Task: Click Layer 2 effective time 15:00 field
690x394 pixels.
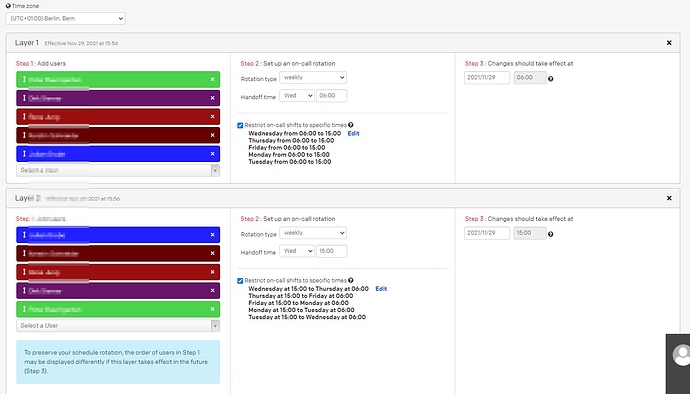Action: [530, 233]
